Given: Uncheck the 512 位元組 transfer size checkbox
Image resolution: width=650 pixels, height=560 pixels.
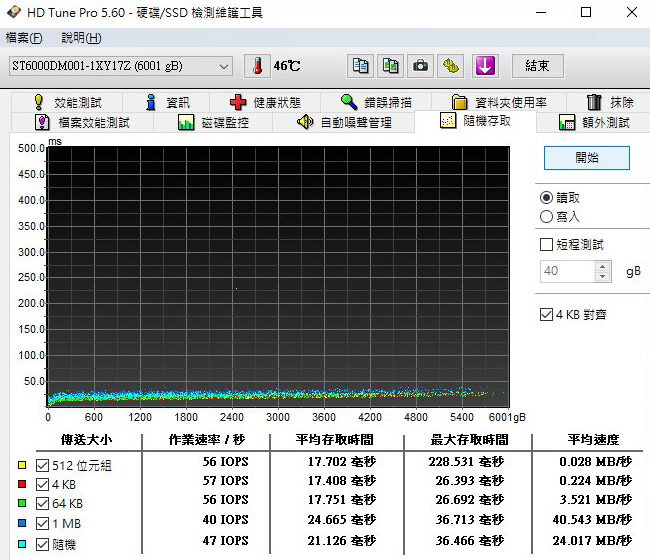Looking at the screenshot, I should pyautogui.click(x=42, y=465).
